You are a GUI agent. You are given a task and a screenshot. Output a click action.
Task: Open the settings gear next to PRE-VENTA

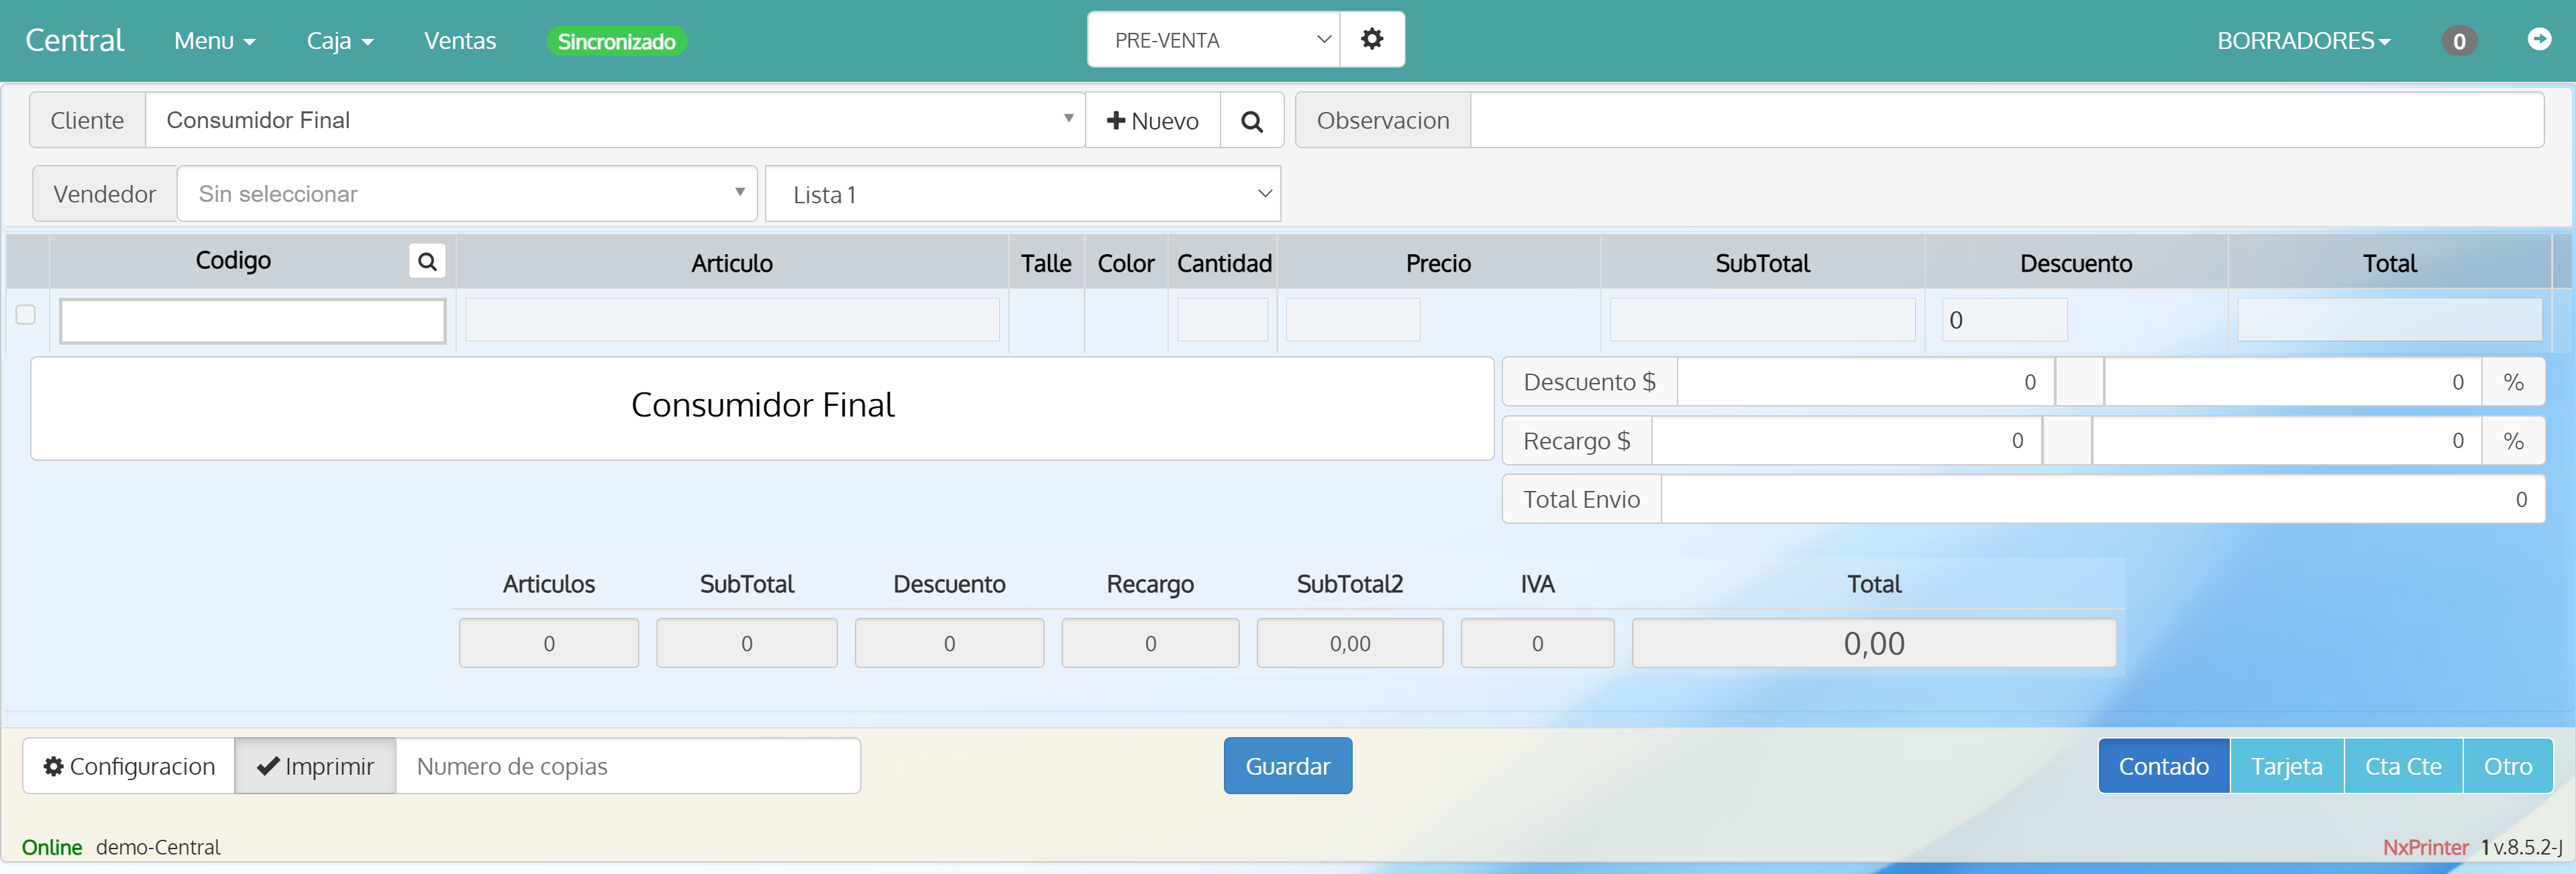1372,39
